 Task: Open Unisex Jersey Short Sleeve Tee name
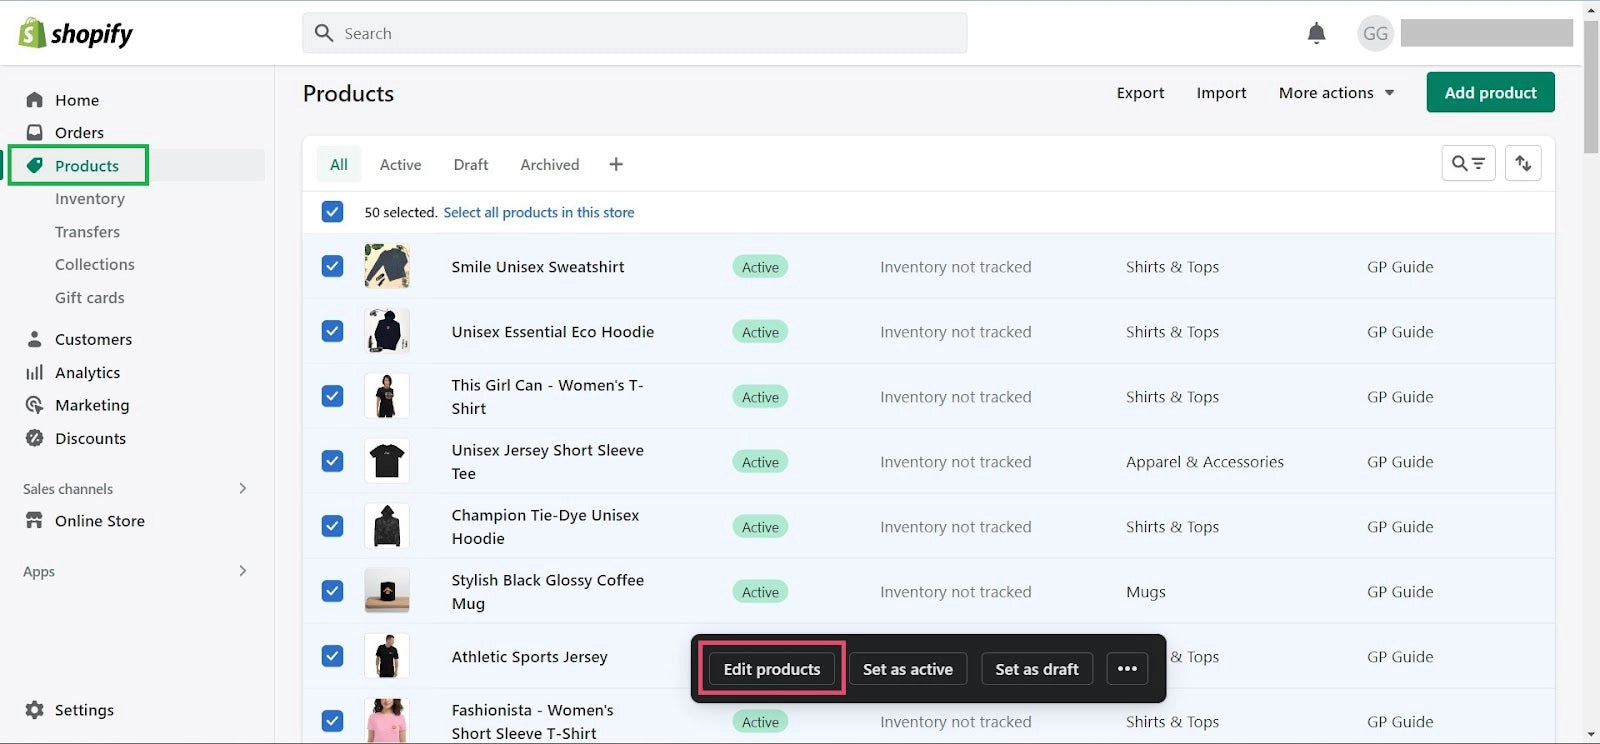tap(547, 462)
